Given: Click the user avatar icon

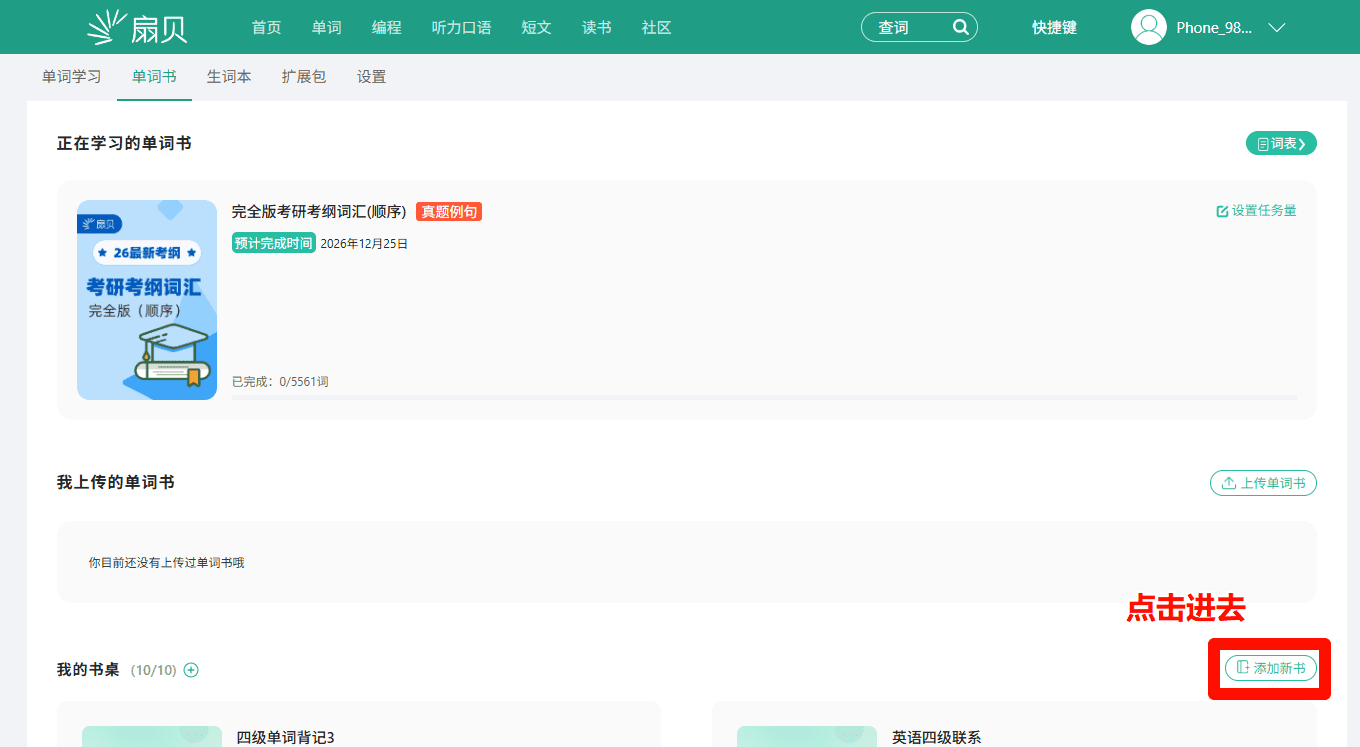Looking at the screenshot, I should pos(1148,27).
